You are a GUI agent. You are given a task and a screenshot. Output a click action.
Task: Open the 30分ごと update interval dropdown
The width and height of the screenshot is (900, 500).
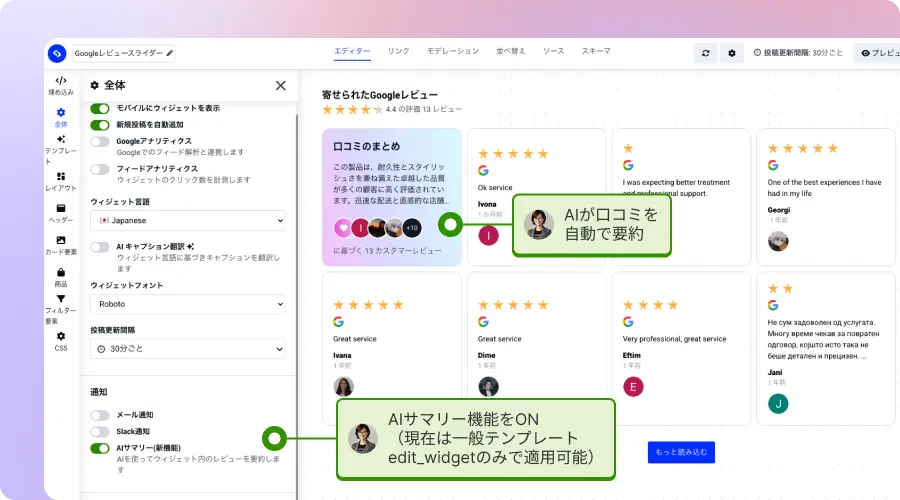coord(188,349)
